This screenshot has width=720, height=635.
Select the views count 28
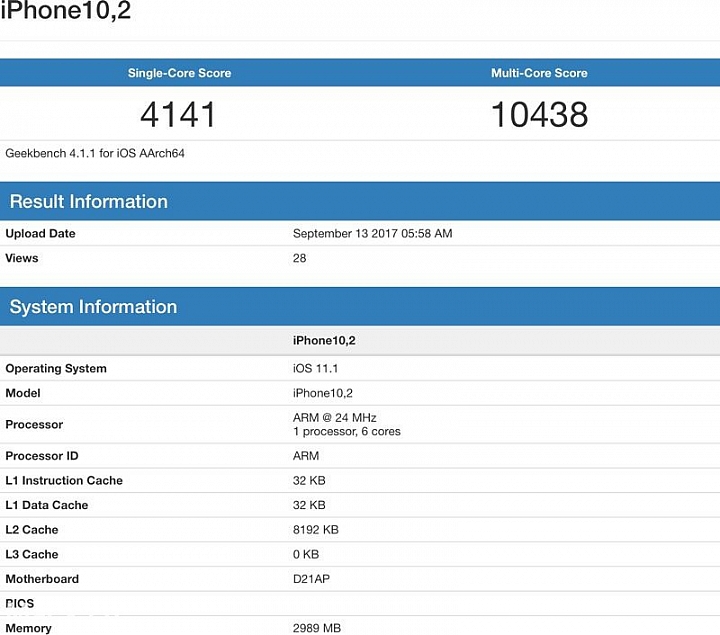click(299, 258)
